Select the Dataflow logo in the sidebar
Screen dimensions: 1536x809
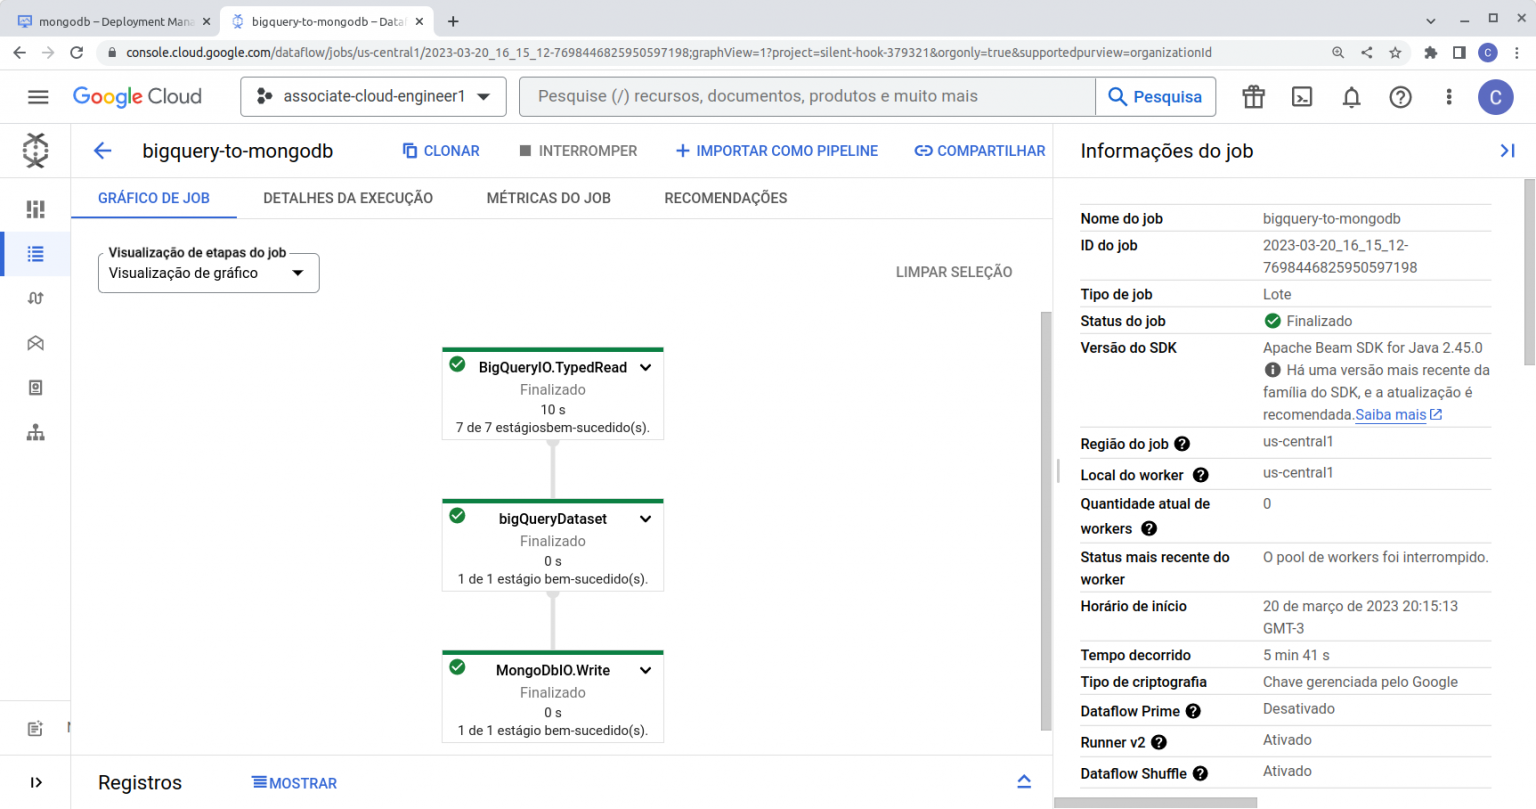pos(35,150)
